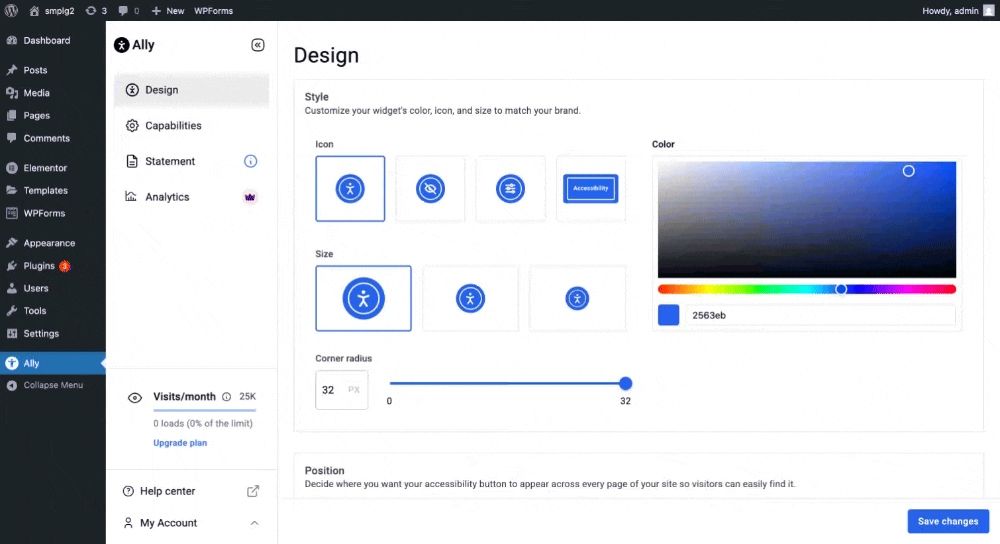Click the Save changes button
Viewport: 1000px width, 544px height.
pos(947,521)
